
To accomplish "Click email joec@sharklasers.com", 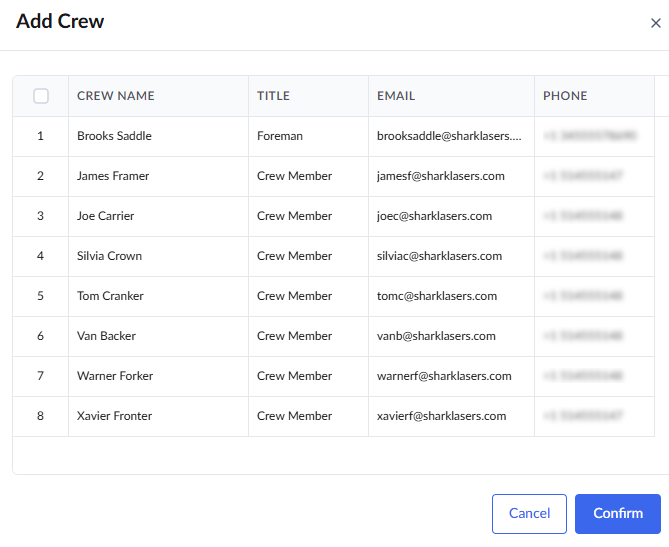I will (434, 216).
